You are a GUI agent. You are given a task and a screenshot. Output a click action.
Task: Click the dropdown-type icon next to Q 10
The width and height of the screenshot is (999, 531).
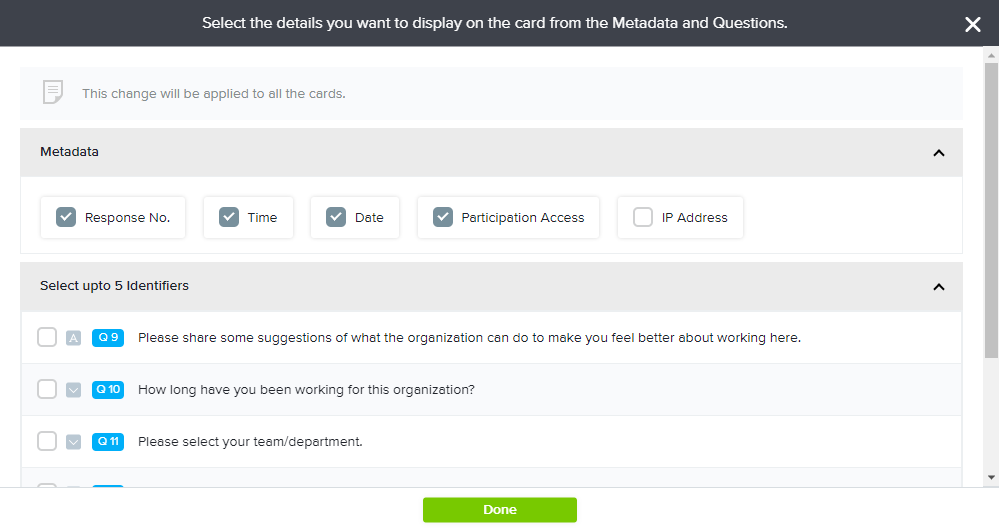point(73,390)
